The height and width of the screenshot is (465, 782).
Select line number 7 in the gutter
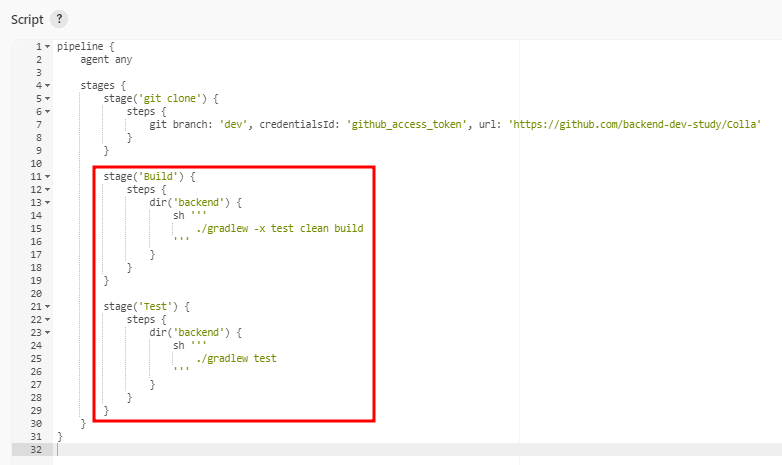(39, 124)
